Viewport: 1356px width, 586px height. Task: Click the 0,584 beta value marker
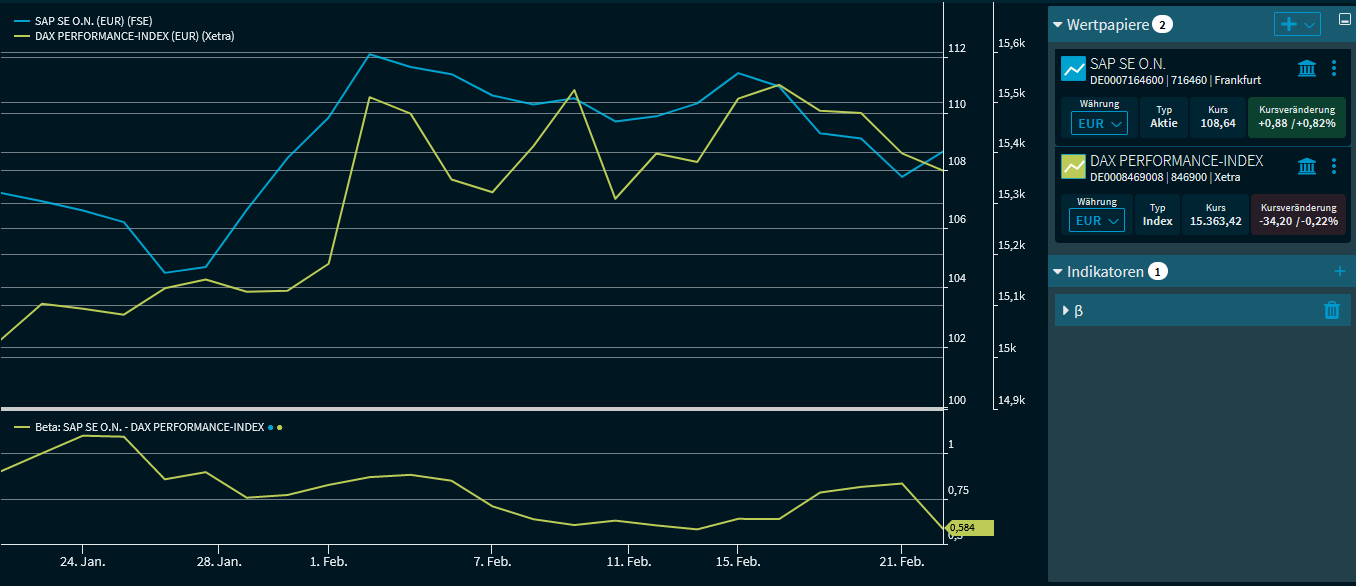pos(968,528)
